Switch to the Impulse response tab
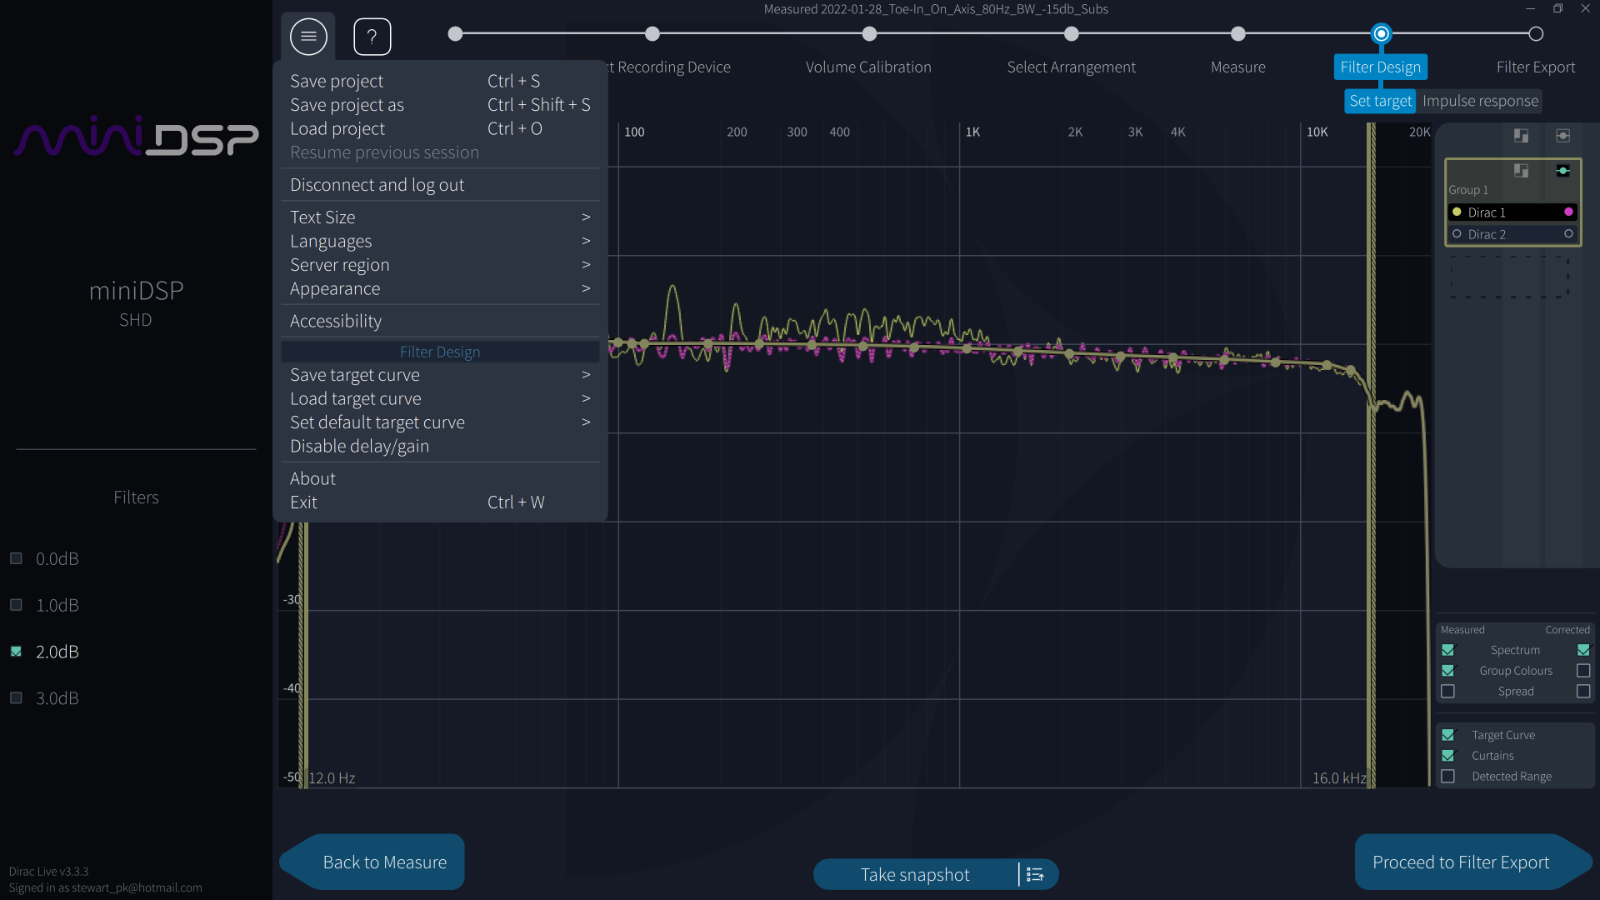The image size is (1600, 900). [x=1480, y=101]
